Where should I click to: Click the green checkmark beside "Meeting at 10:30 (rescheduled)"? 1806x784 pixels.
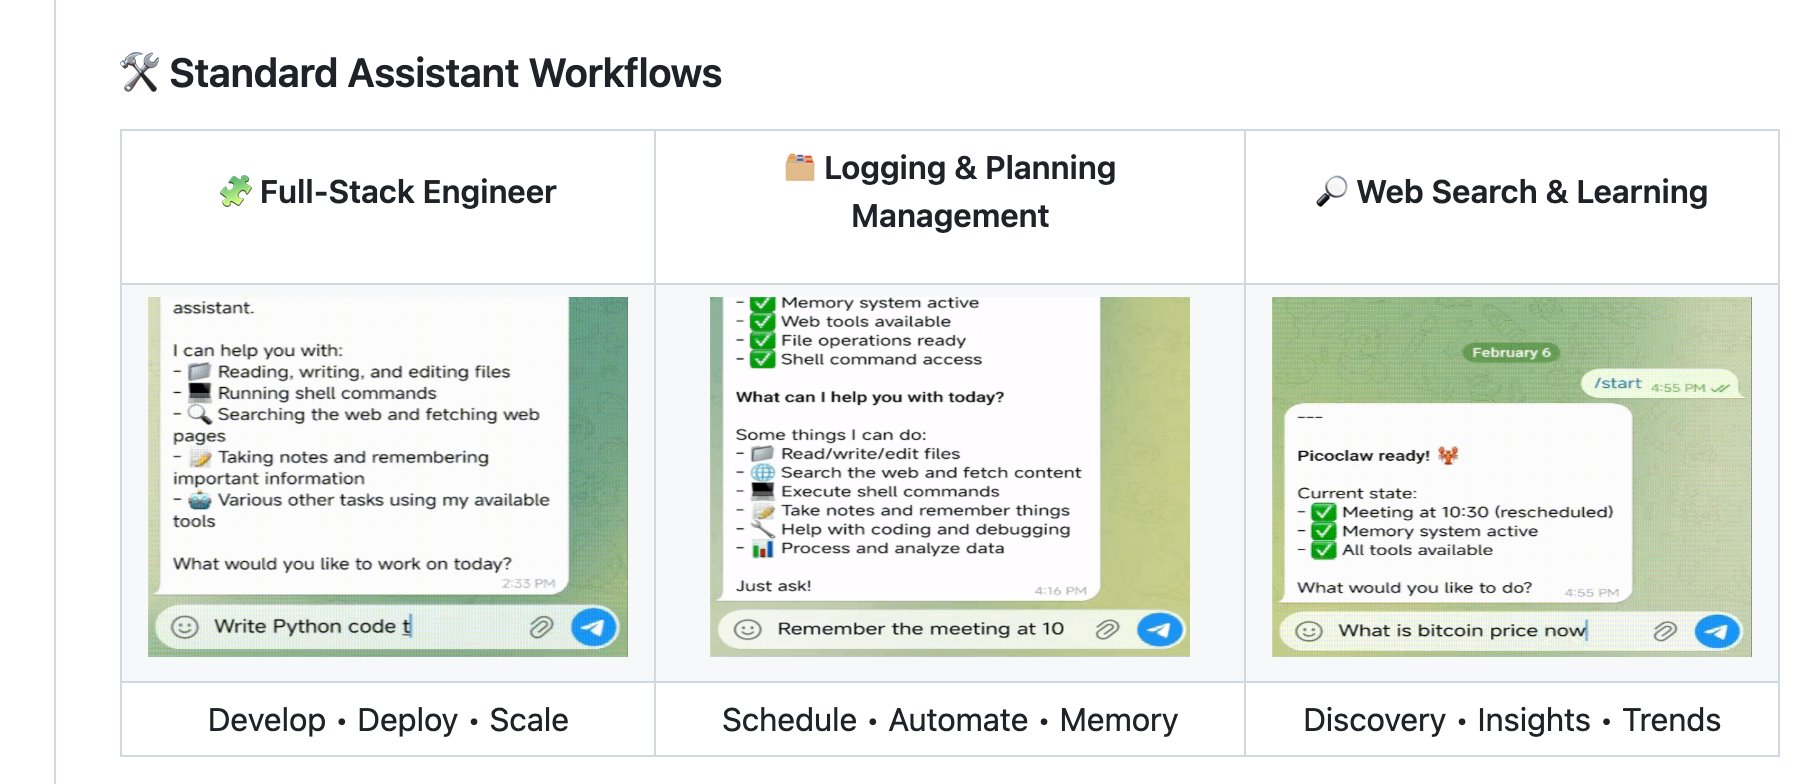pos(1324,512)
